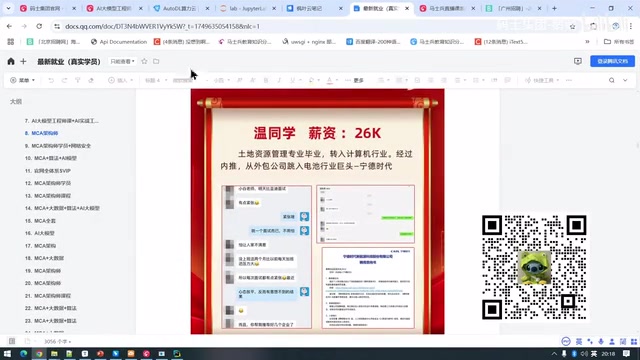The height and width of the screenshot is (360, 640).
Task: Open a new browser tab
Action: click(x=554, y=8)
